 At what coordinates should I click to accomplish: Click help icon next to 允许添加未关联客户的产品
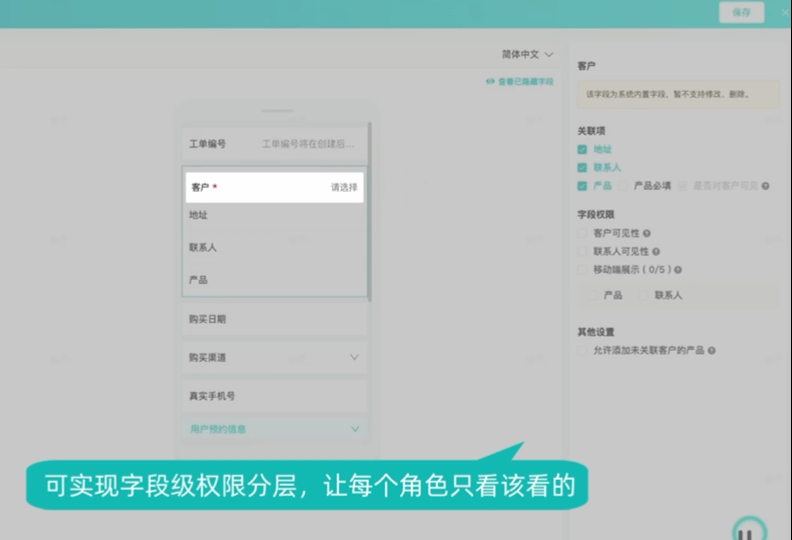pyautogui.click(x=712, y=351)
